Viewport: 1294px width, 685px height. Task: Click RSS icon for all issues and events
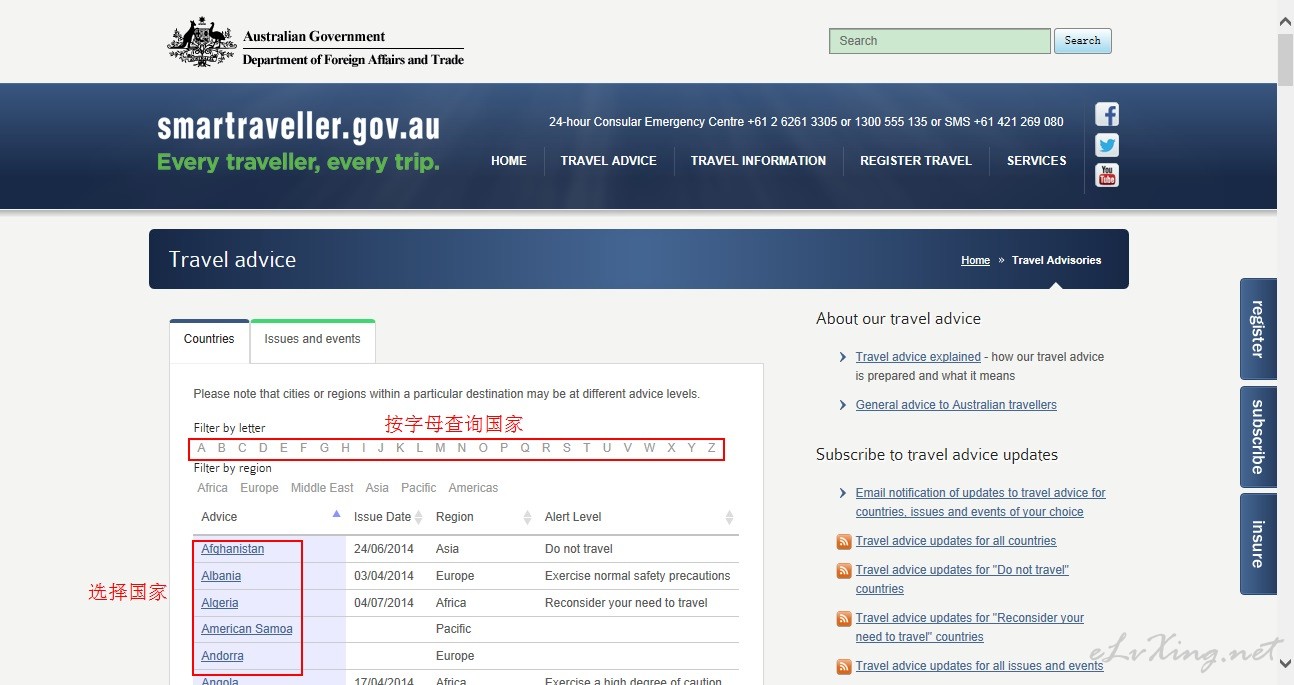(844, 666)
